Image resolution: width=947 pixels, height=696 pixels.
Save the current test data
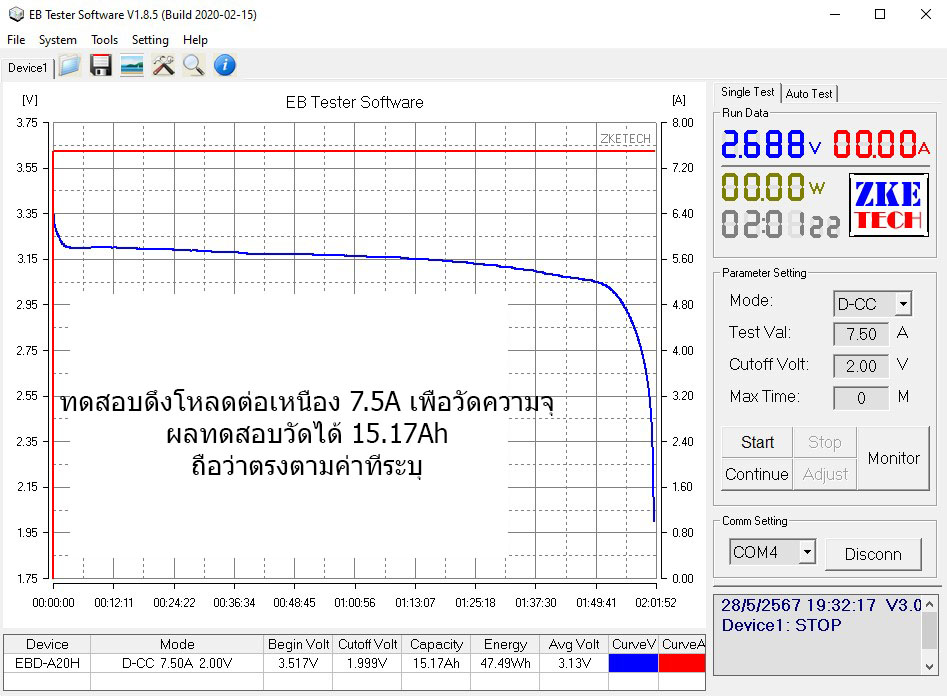[x=100, y=65]
